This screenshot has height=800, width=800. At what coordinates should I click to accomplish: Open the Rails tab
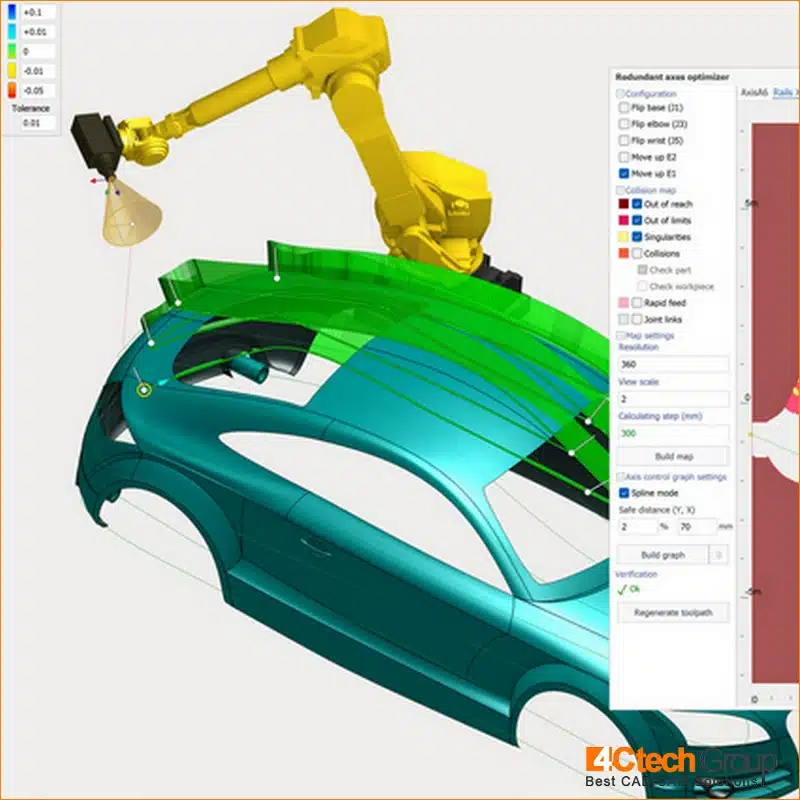(786, 92)
